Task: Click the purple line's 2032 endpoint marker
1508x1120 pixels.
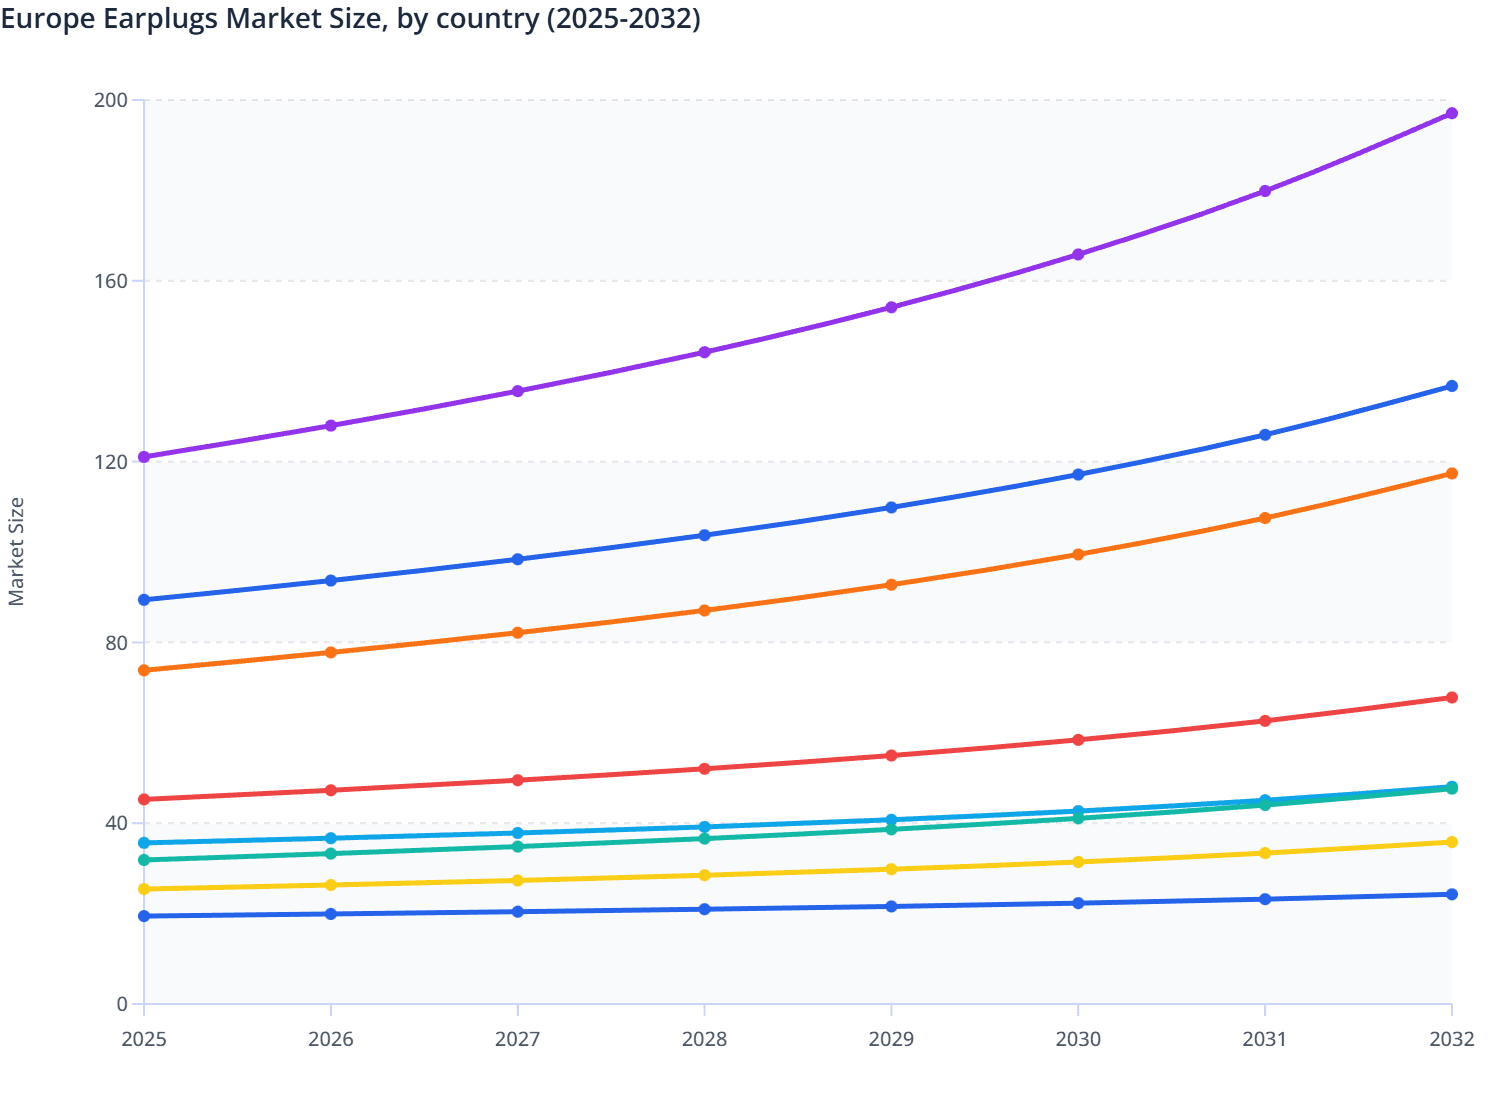Action: [1451, 114]
